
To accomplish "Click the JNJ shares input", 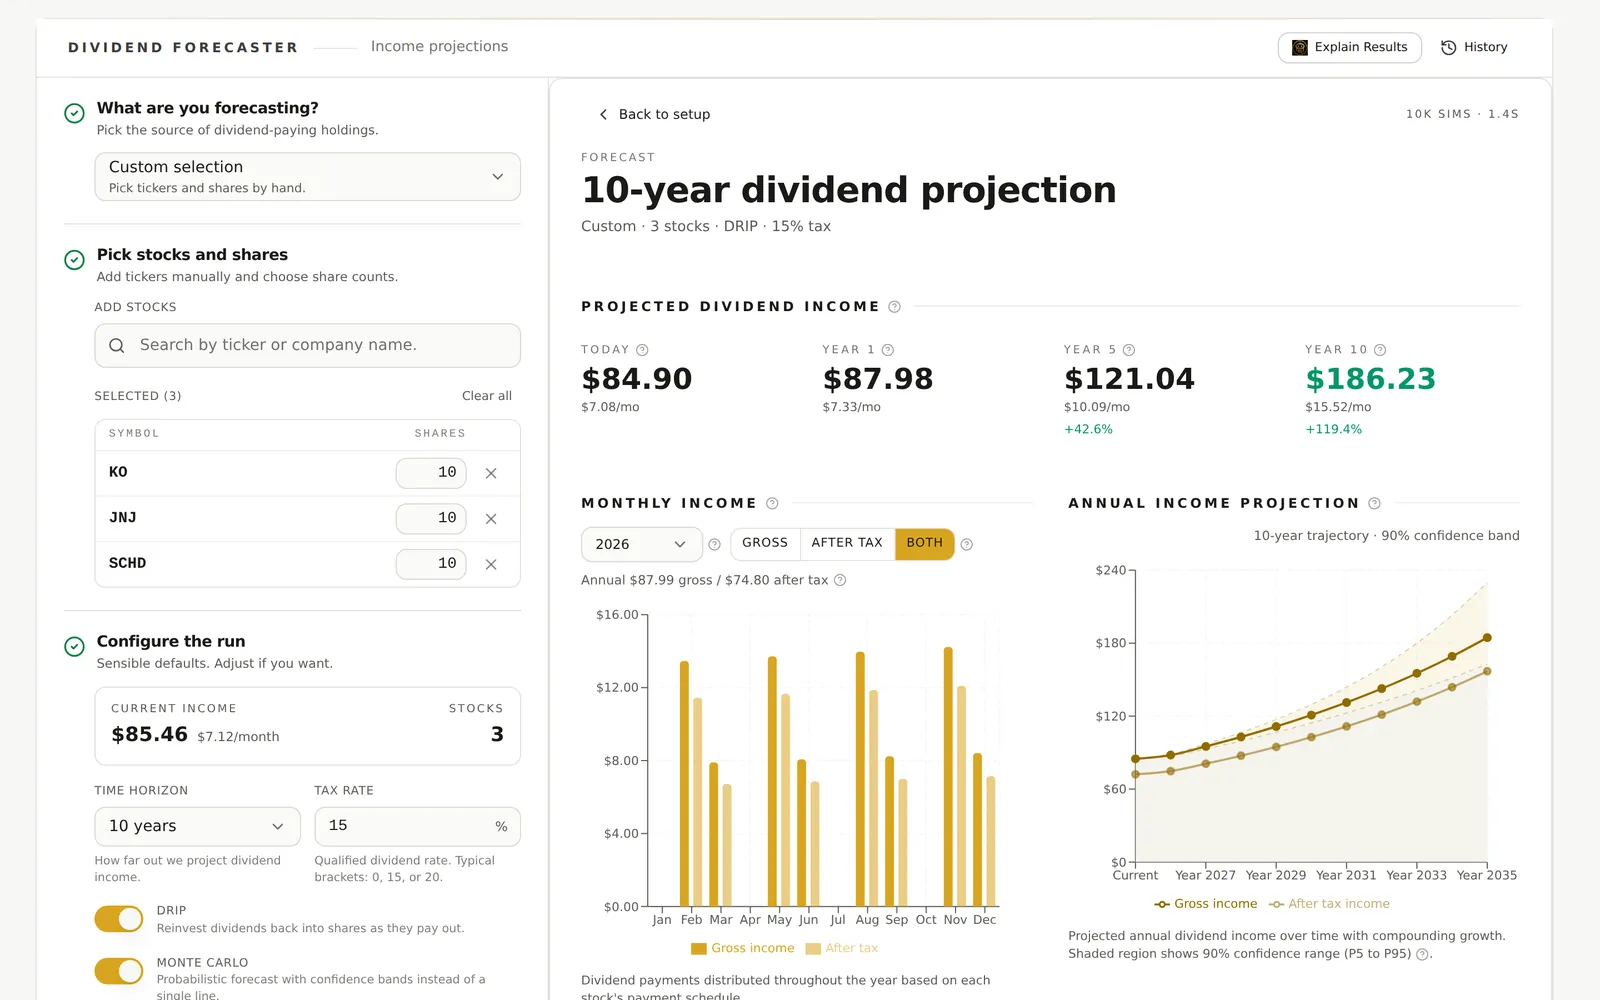I will tap(431, 518).
